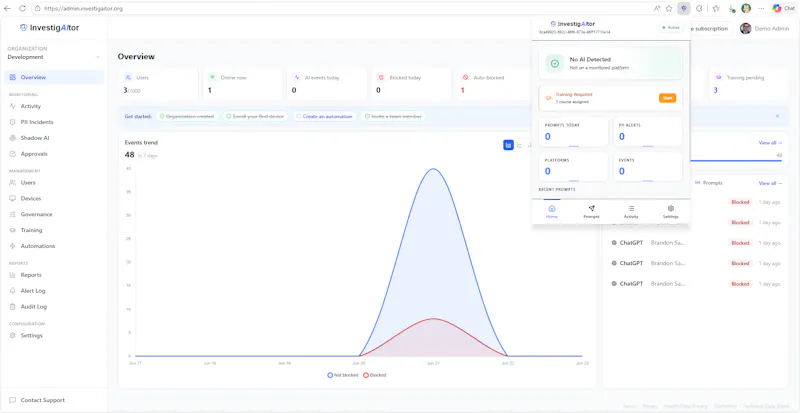Go back with the browser back arrow
Screen dimensions: 800x413
pos(7,8)
